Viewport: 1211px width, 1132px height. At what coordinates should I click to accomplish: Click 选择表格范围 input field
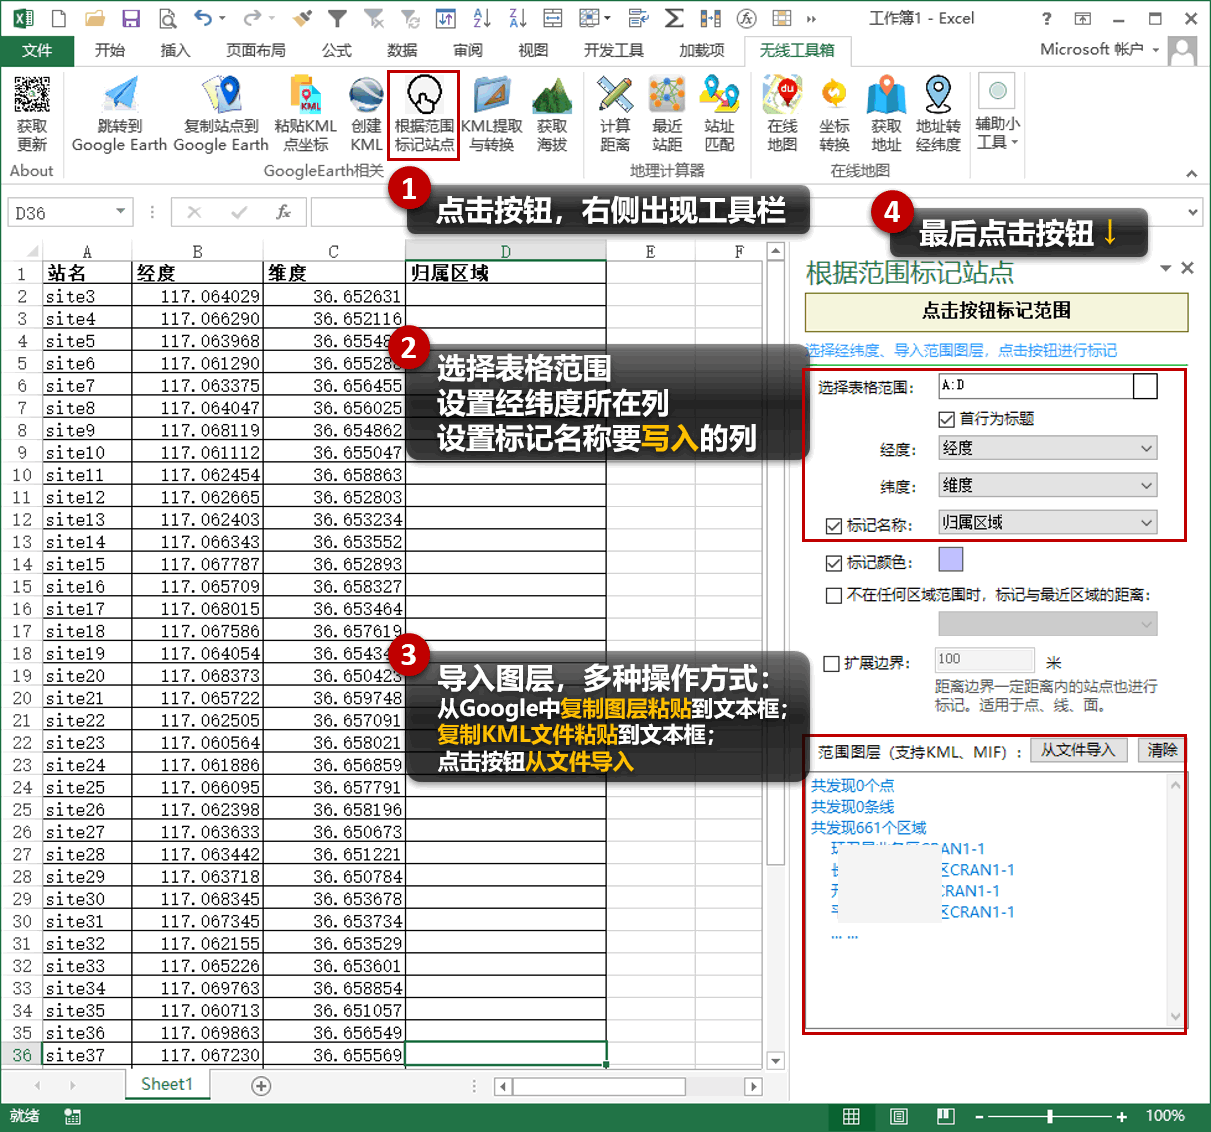(x=1035, y=386)
